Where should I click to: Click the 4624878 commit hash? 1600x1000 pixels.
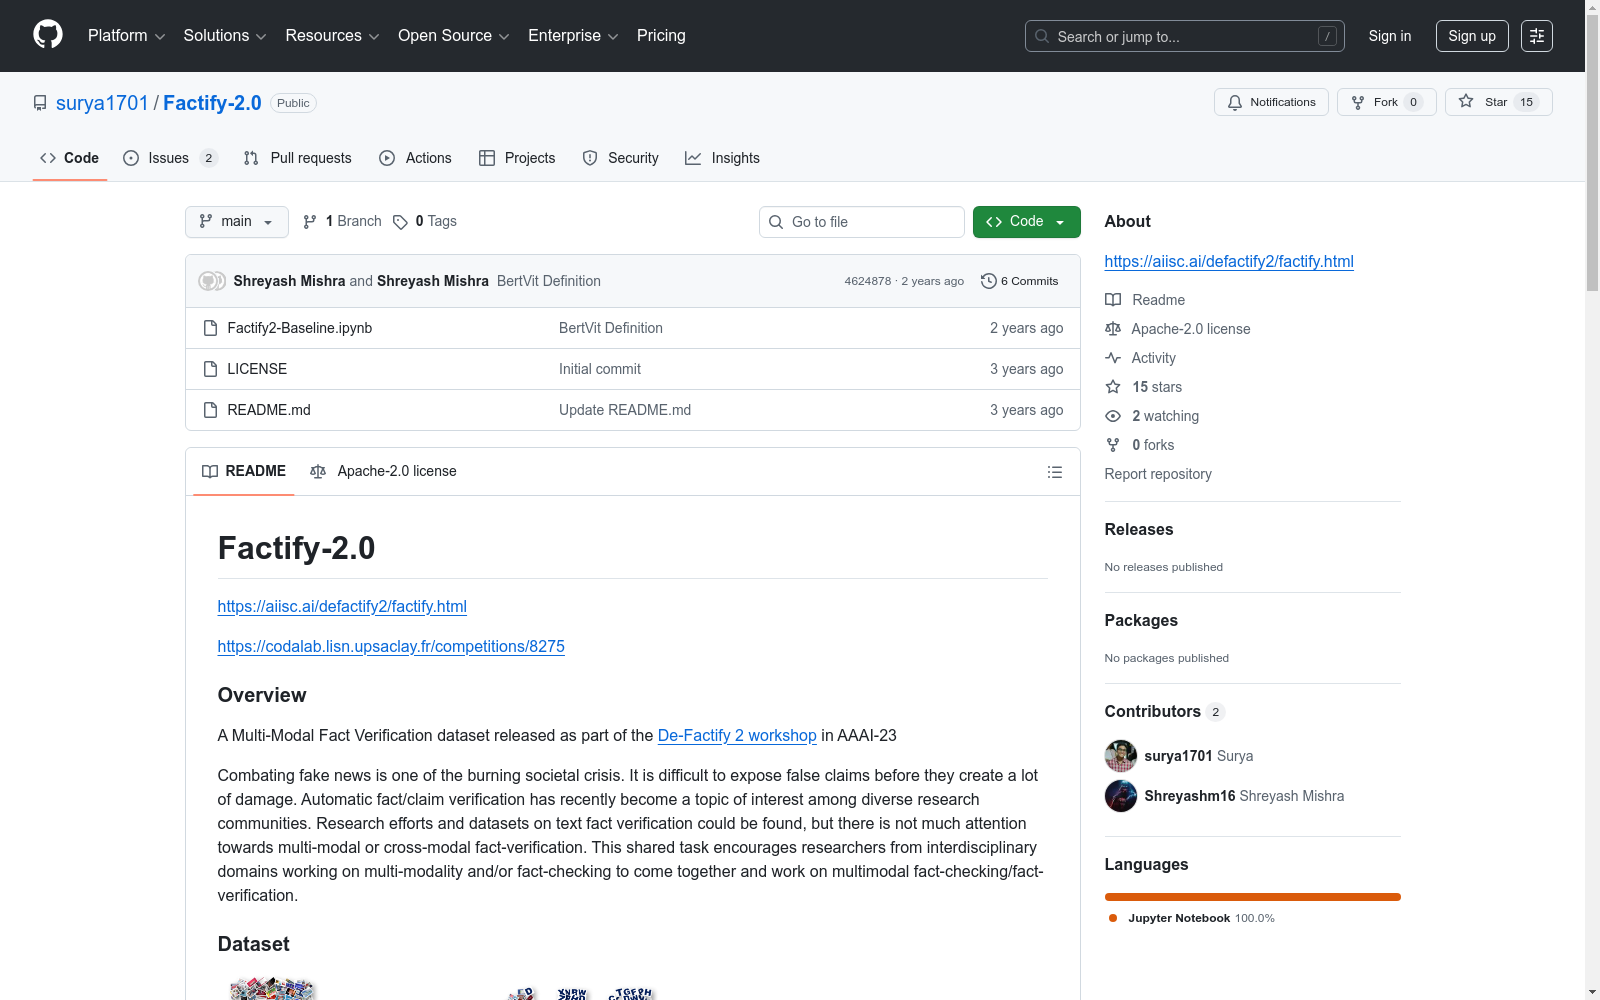868,281
